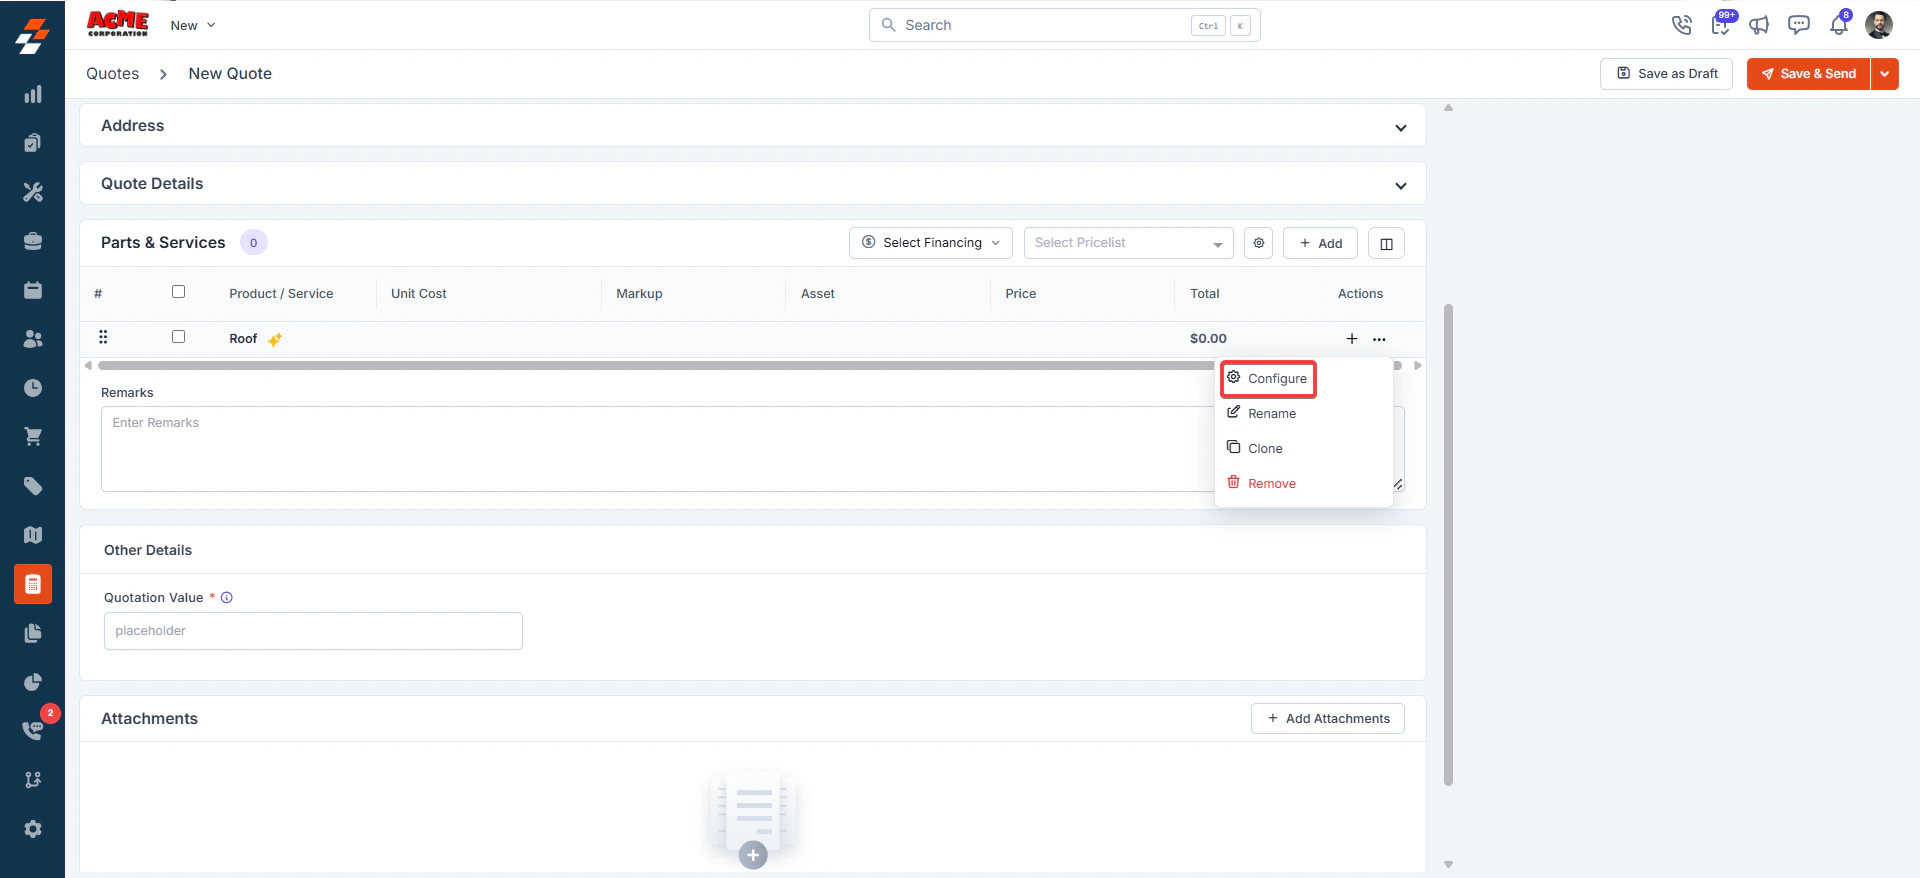Click the drag handle of the Roof row

(103, 337)
